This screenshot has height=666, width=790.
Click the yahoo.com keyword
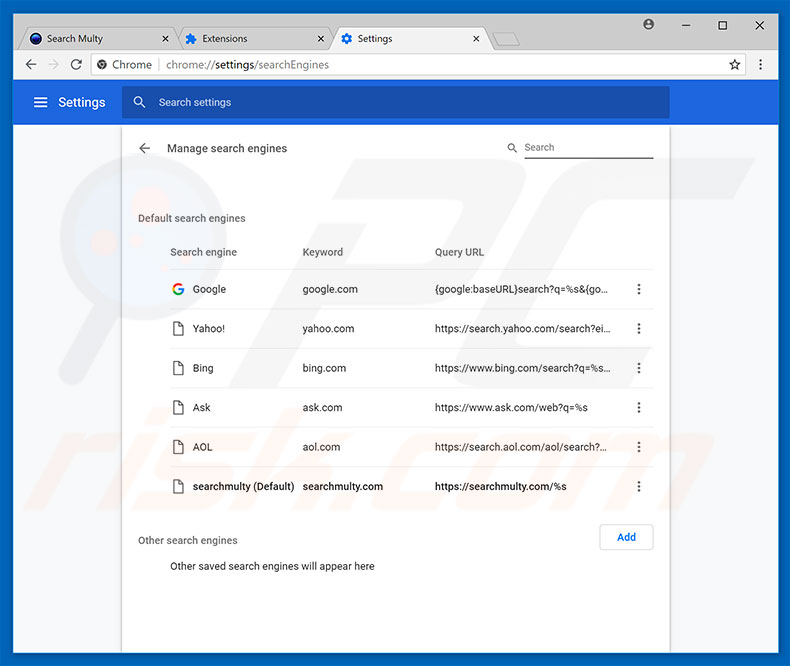(328, 328)
